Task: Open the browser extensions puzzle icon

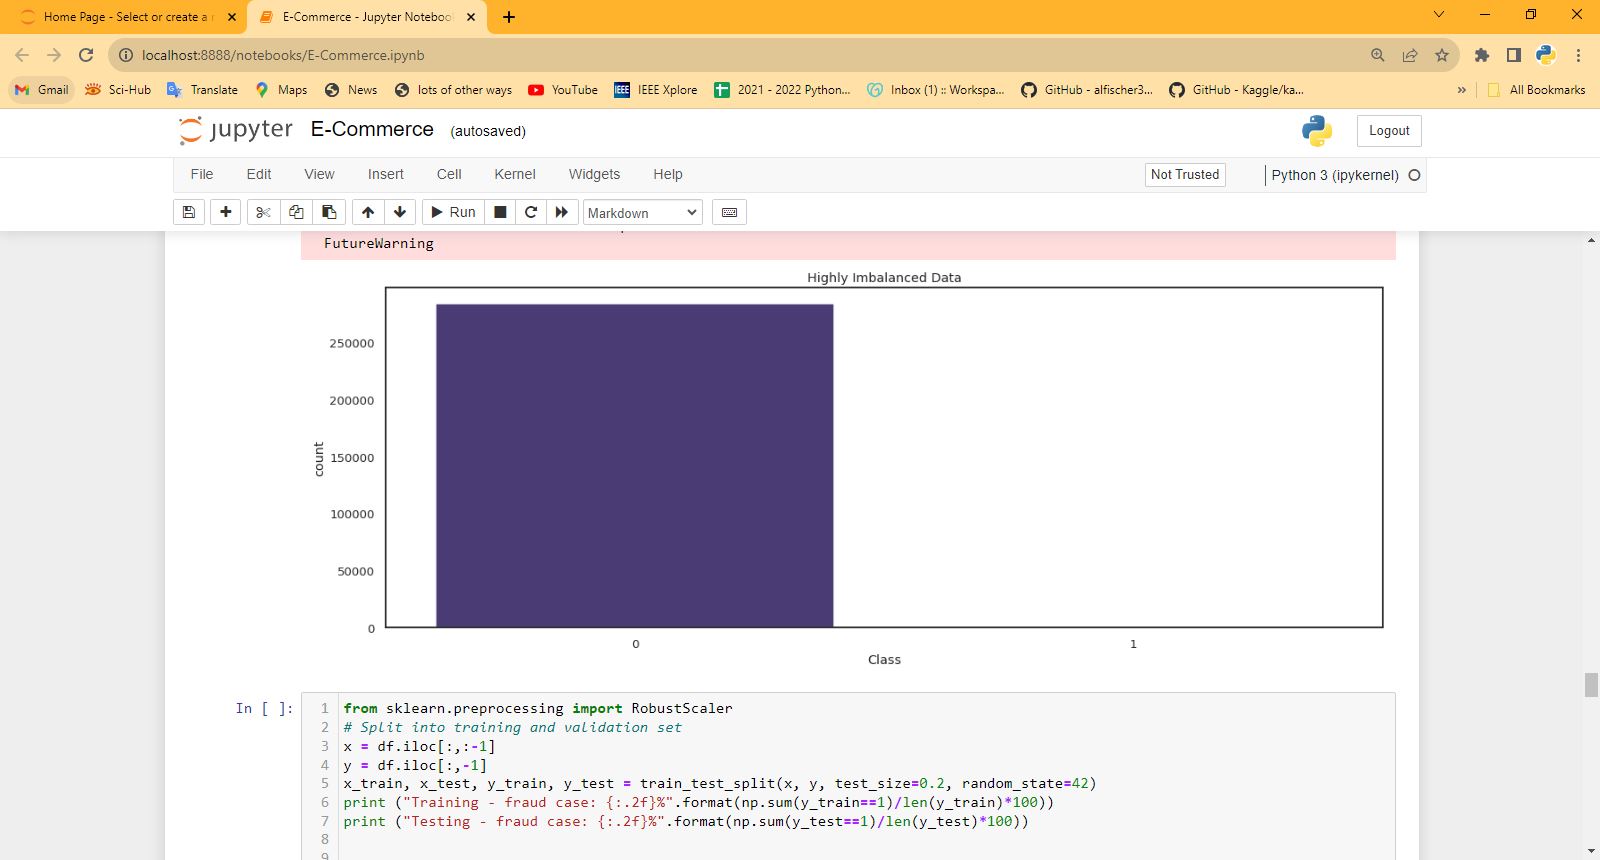Action: (x=1482, y=55)
